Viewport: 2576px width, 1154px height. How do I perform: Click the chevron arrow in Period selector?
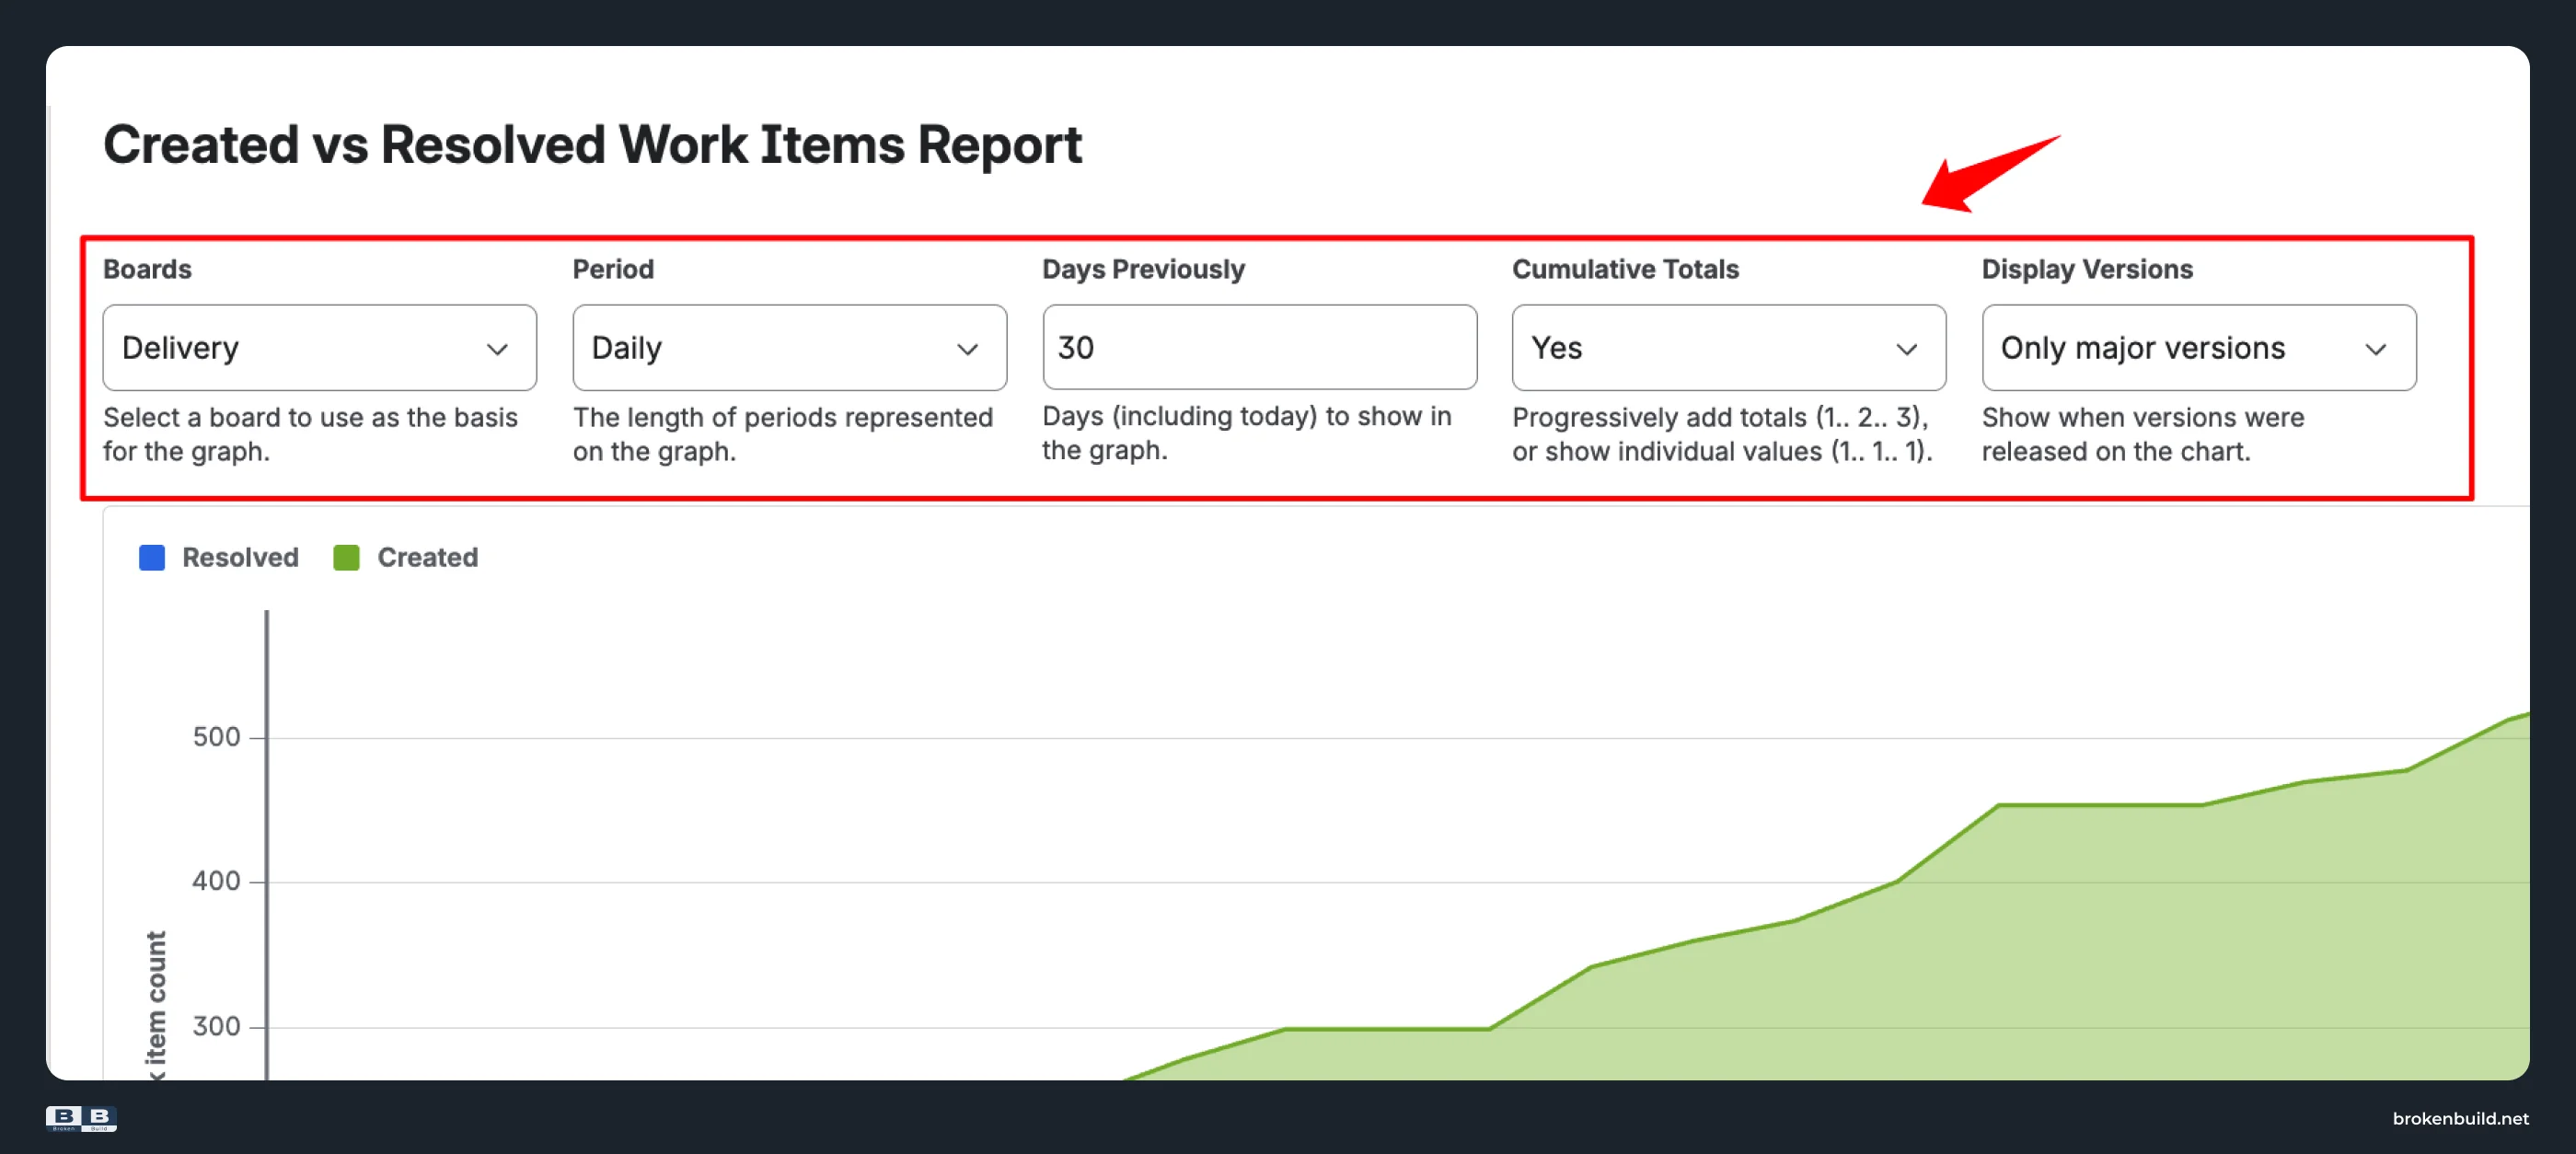coord(967,349)
